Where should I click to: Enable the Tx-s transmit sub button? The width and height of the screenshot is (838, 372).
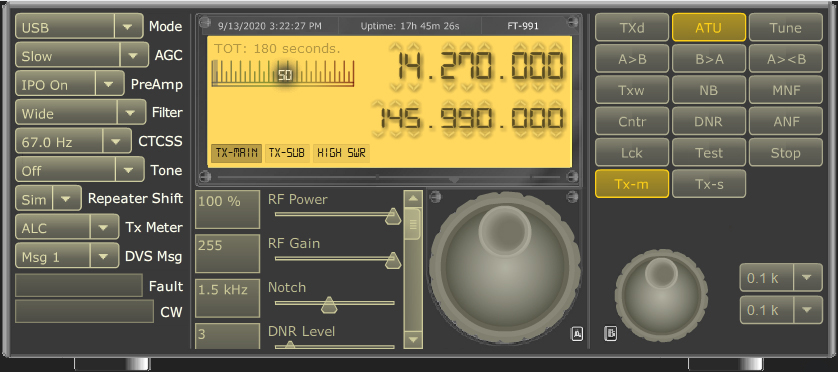[709, 184]
